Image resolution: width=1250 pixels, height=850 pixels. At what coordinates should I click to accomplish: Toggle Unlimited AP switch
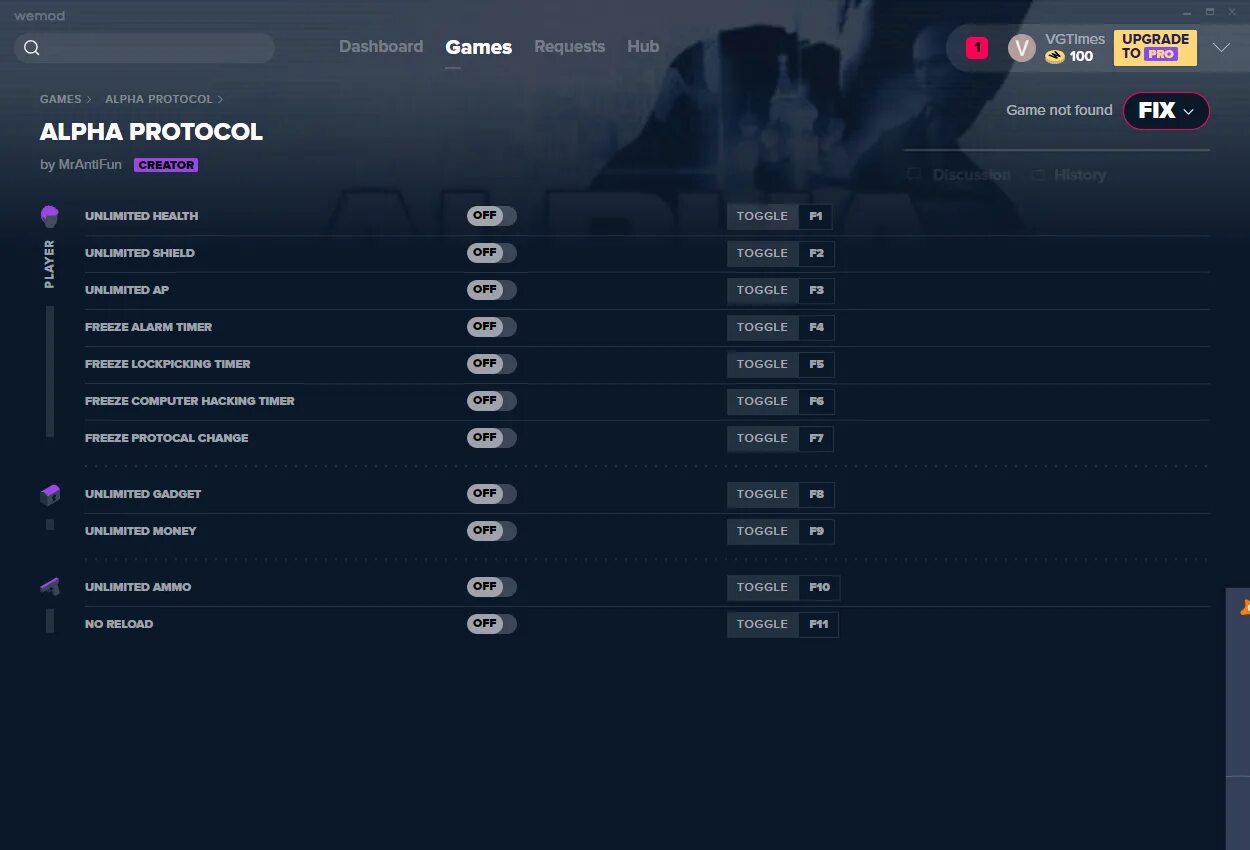click(x=492, y=290)
